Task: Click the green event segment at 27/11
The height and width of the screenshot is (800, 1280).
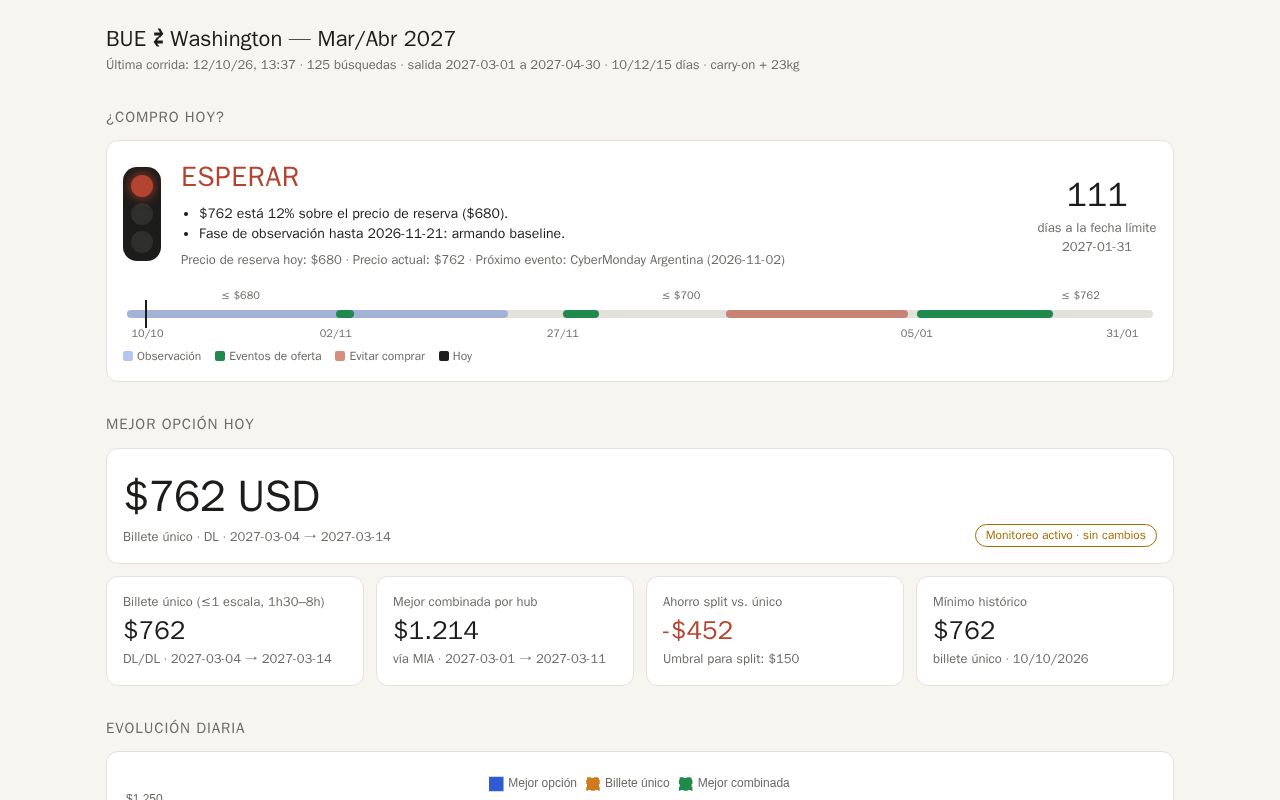Action: click(581, 314)
